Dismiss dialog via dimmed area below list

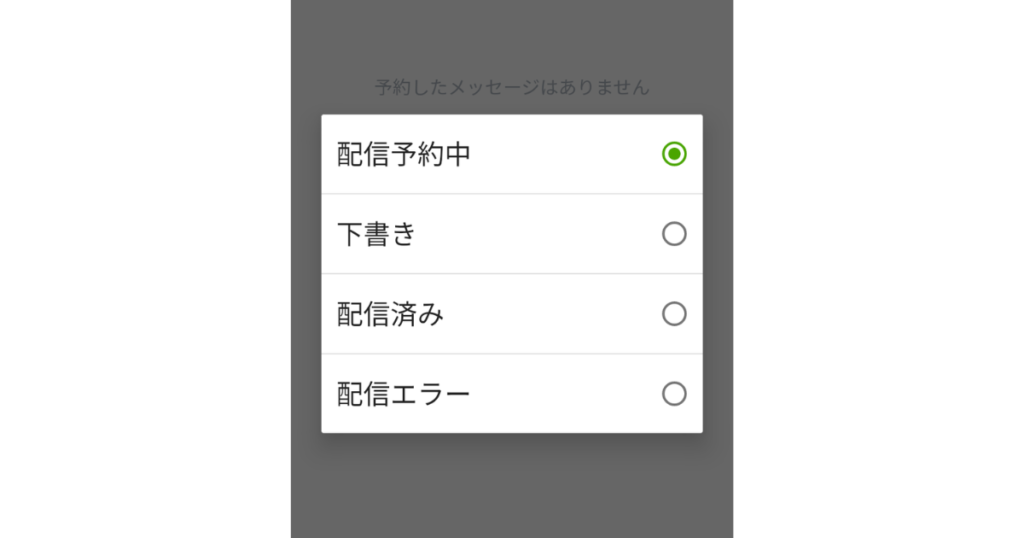pyautogui.click(x=512, y=486)
